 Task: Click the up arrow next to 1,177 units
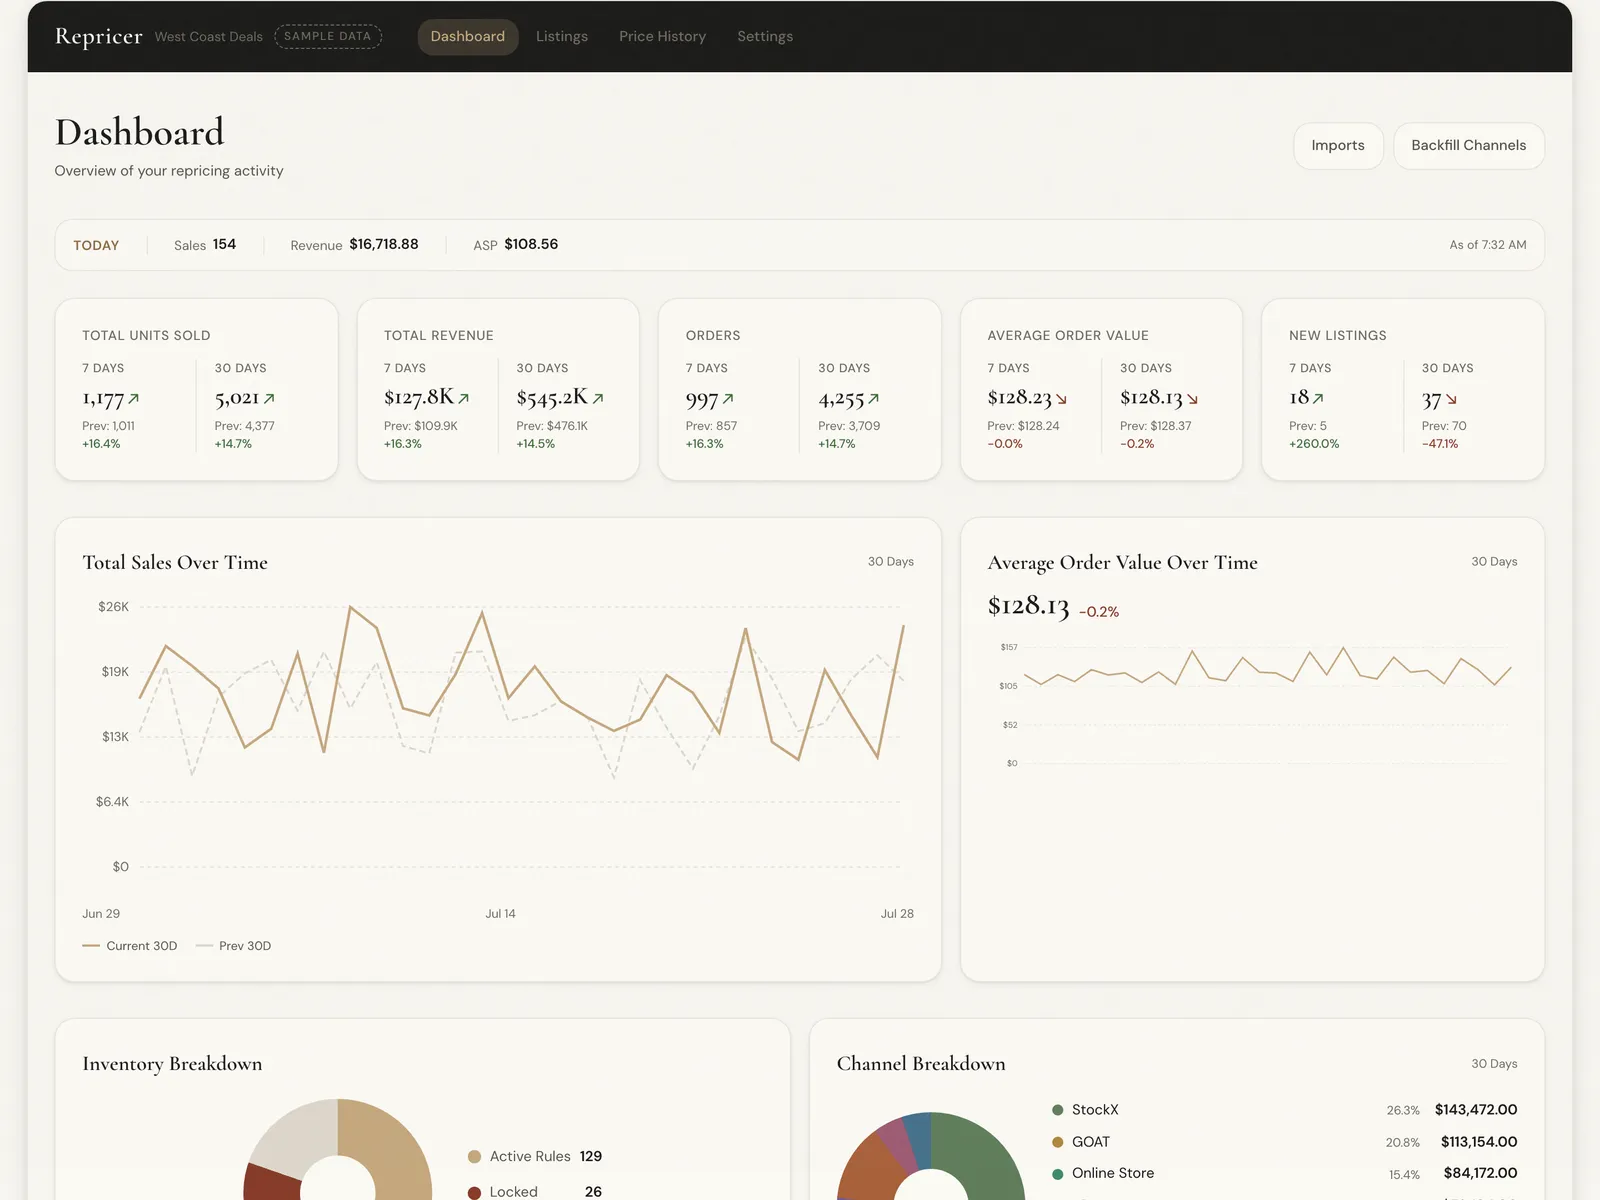click(x=134, y=399)
